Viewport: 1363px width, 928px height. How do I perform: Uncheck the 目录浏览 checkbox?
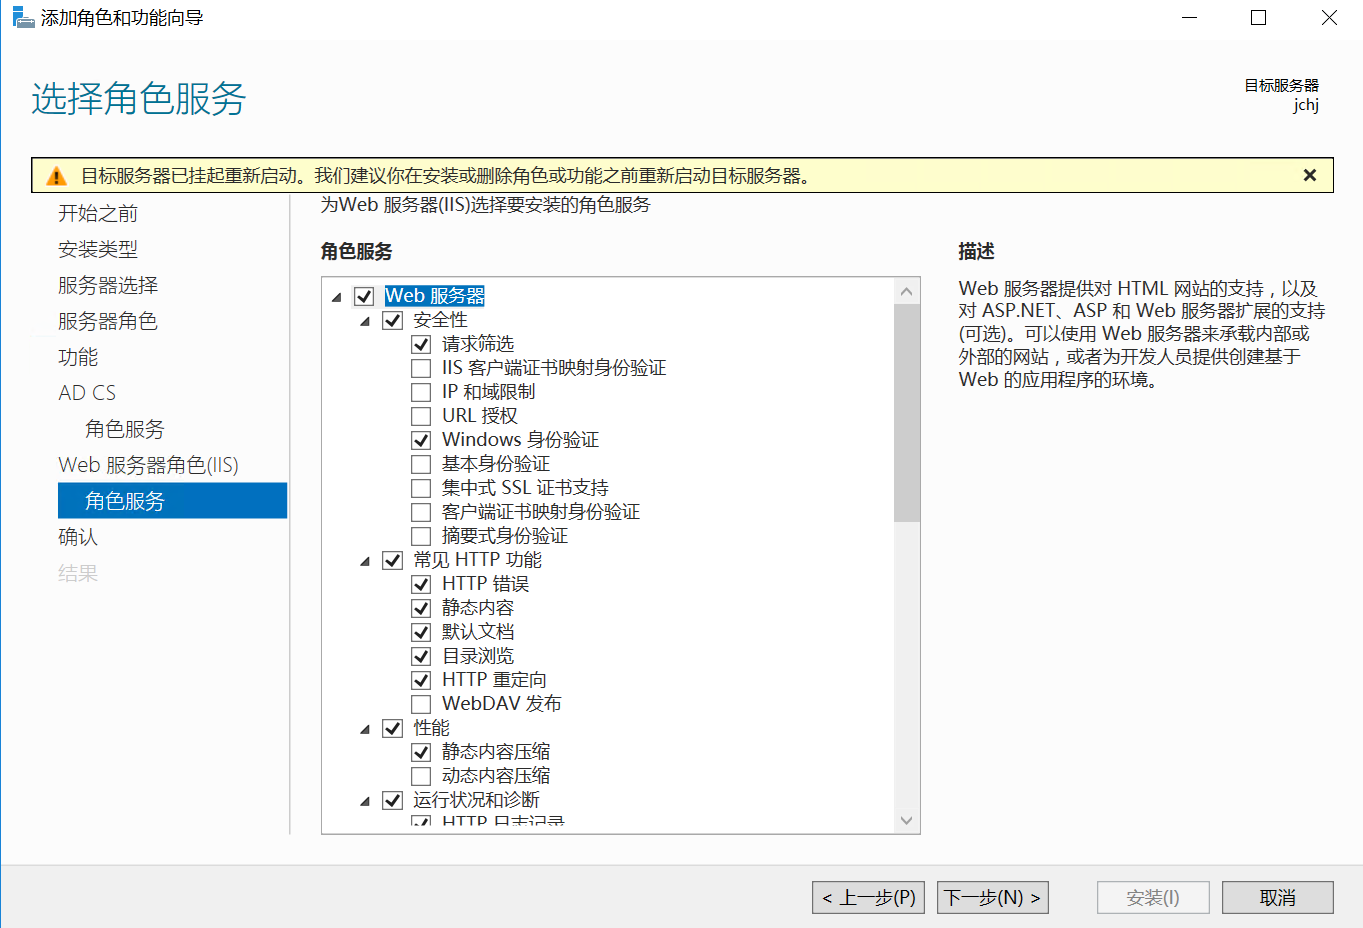pyautogui.click(x=421, y=656)
